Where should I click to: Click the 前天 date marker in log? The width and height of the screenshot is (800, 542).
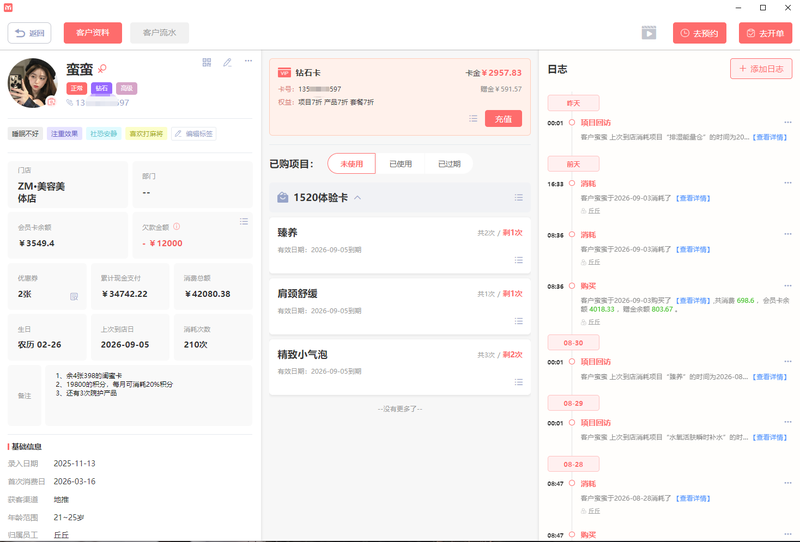(573, 164)
